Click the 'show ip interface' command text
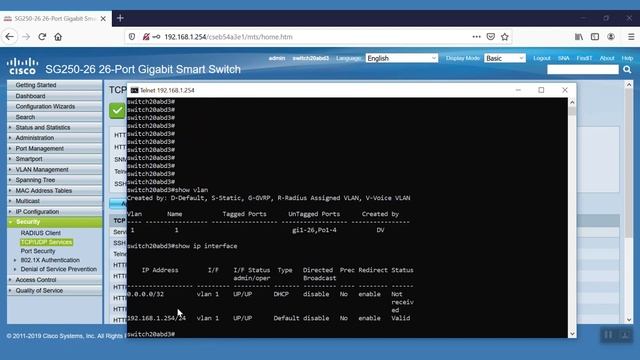 coord(206,246)
